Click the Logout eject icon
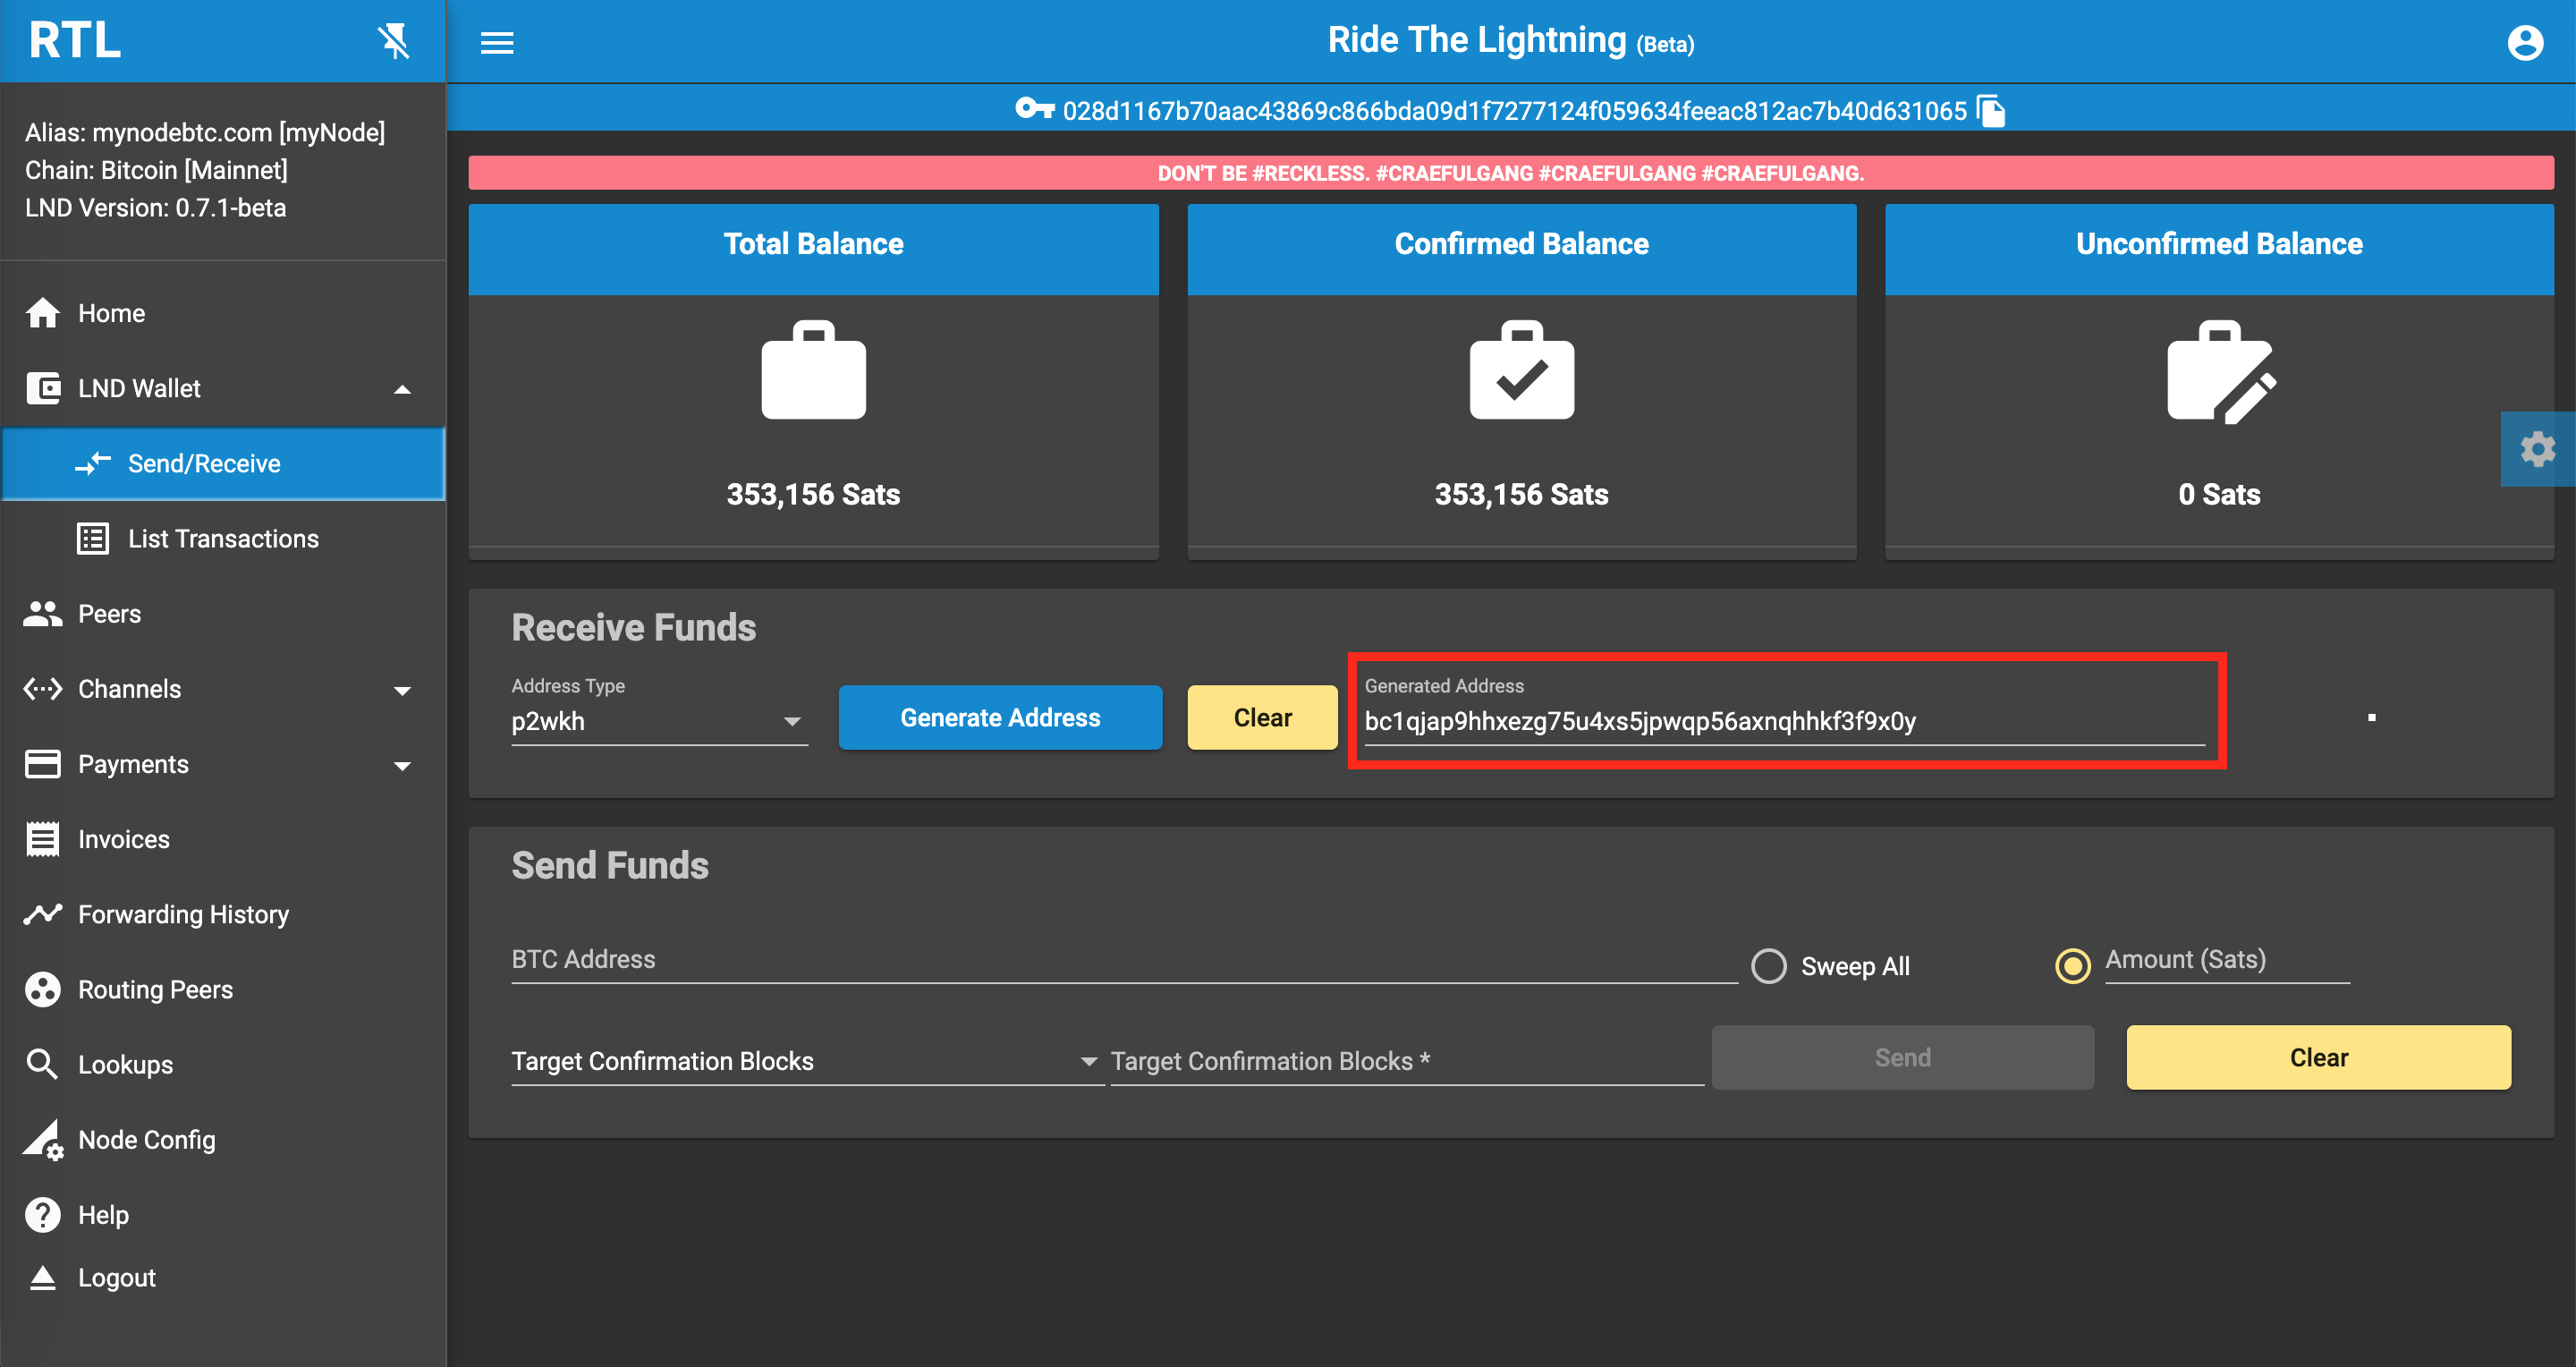 pyautogui.click(x=42, y=1278)
